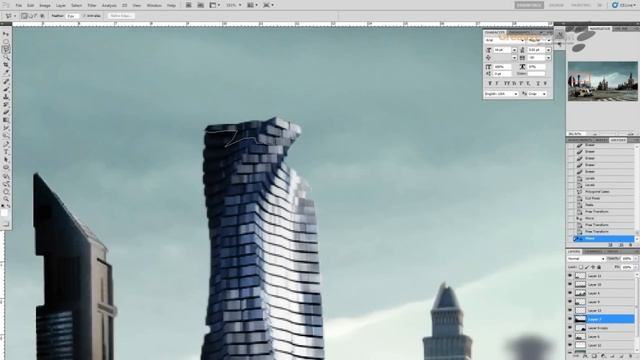Select the Polygonal Lasso tool in toolbox
Image resolution: width=640 pixels, height=360 pixels.
tap(6, 49)
